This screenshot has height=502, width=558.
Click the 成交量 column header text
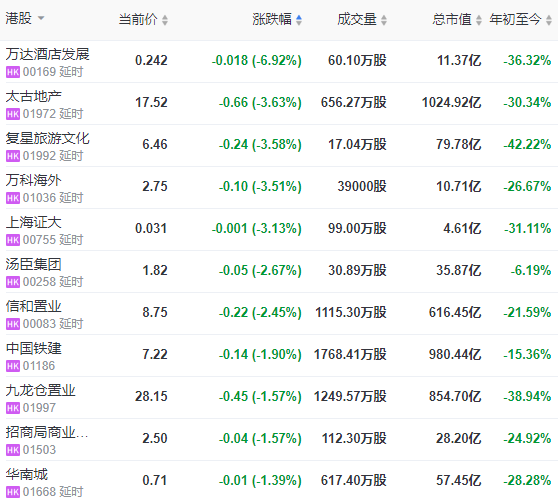pyautogui.click(x=357, y=19)
